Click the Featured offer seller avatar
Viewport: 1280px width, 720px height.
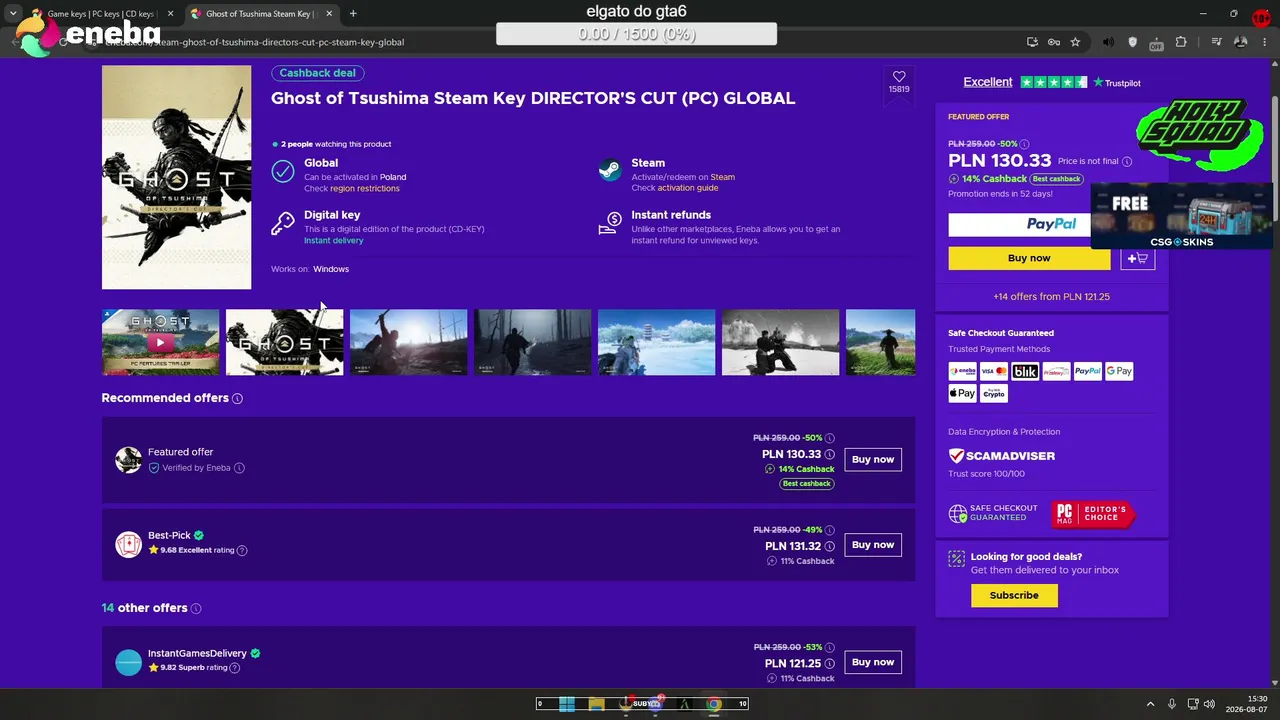point(128,460)
